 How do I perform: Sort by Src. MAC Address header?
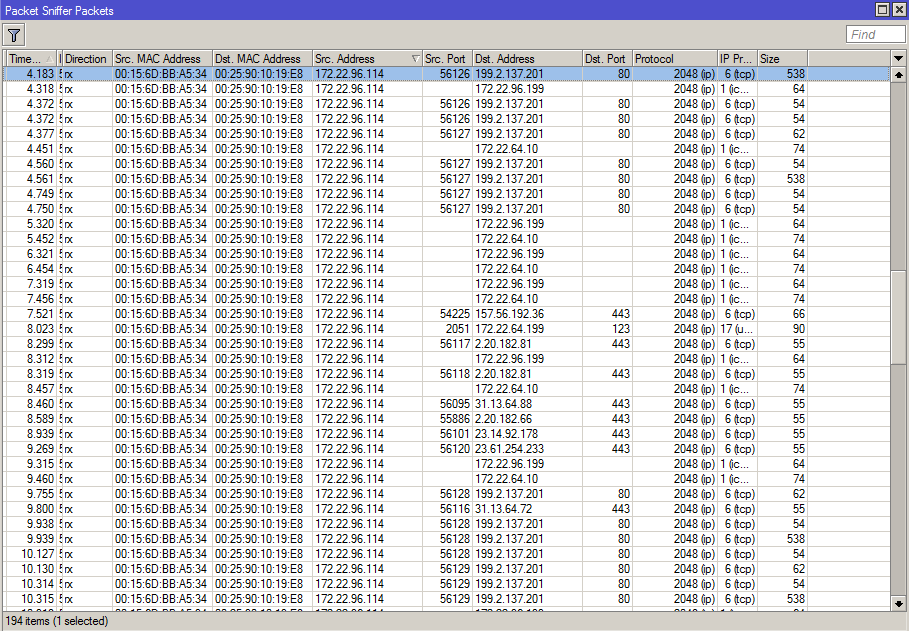pyautogui.click(x=162, y=59)
